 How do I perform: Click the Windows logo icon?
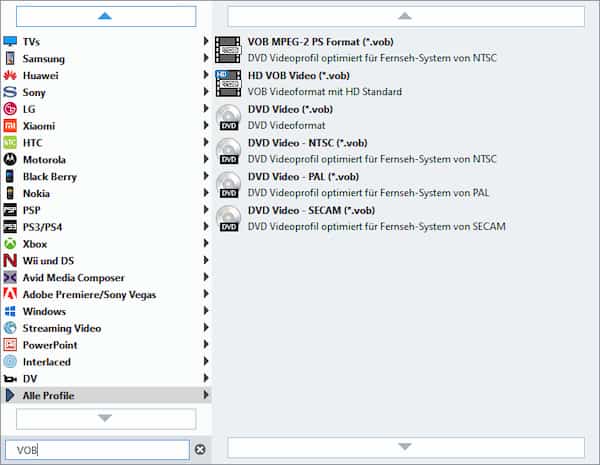pos(10,311)
